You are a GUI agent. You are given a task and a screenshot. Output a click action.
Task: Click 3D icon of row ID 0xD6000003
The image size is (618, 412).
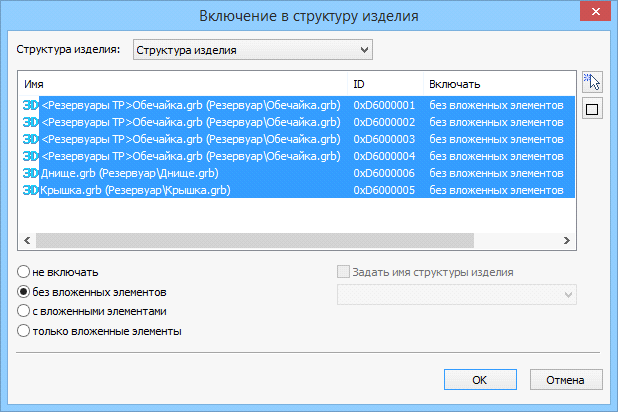pos(30,139)
